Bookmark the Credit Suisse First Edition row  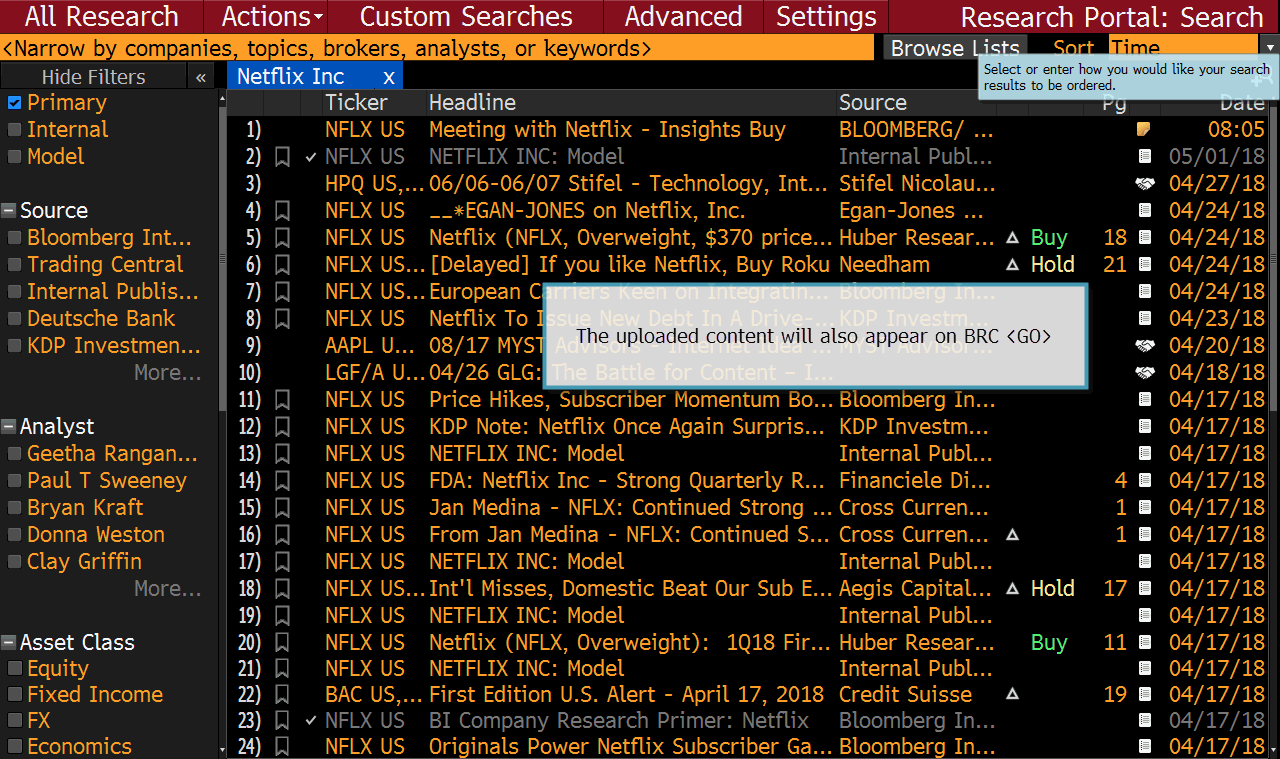click(x=282, y=695)
